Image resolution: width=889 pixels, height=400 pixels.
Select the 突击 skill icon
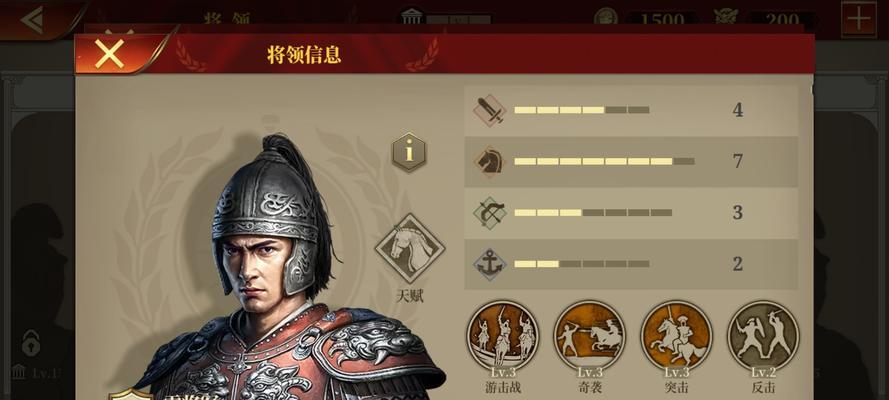(676, 335)
